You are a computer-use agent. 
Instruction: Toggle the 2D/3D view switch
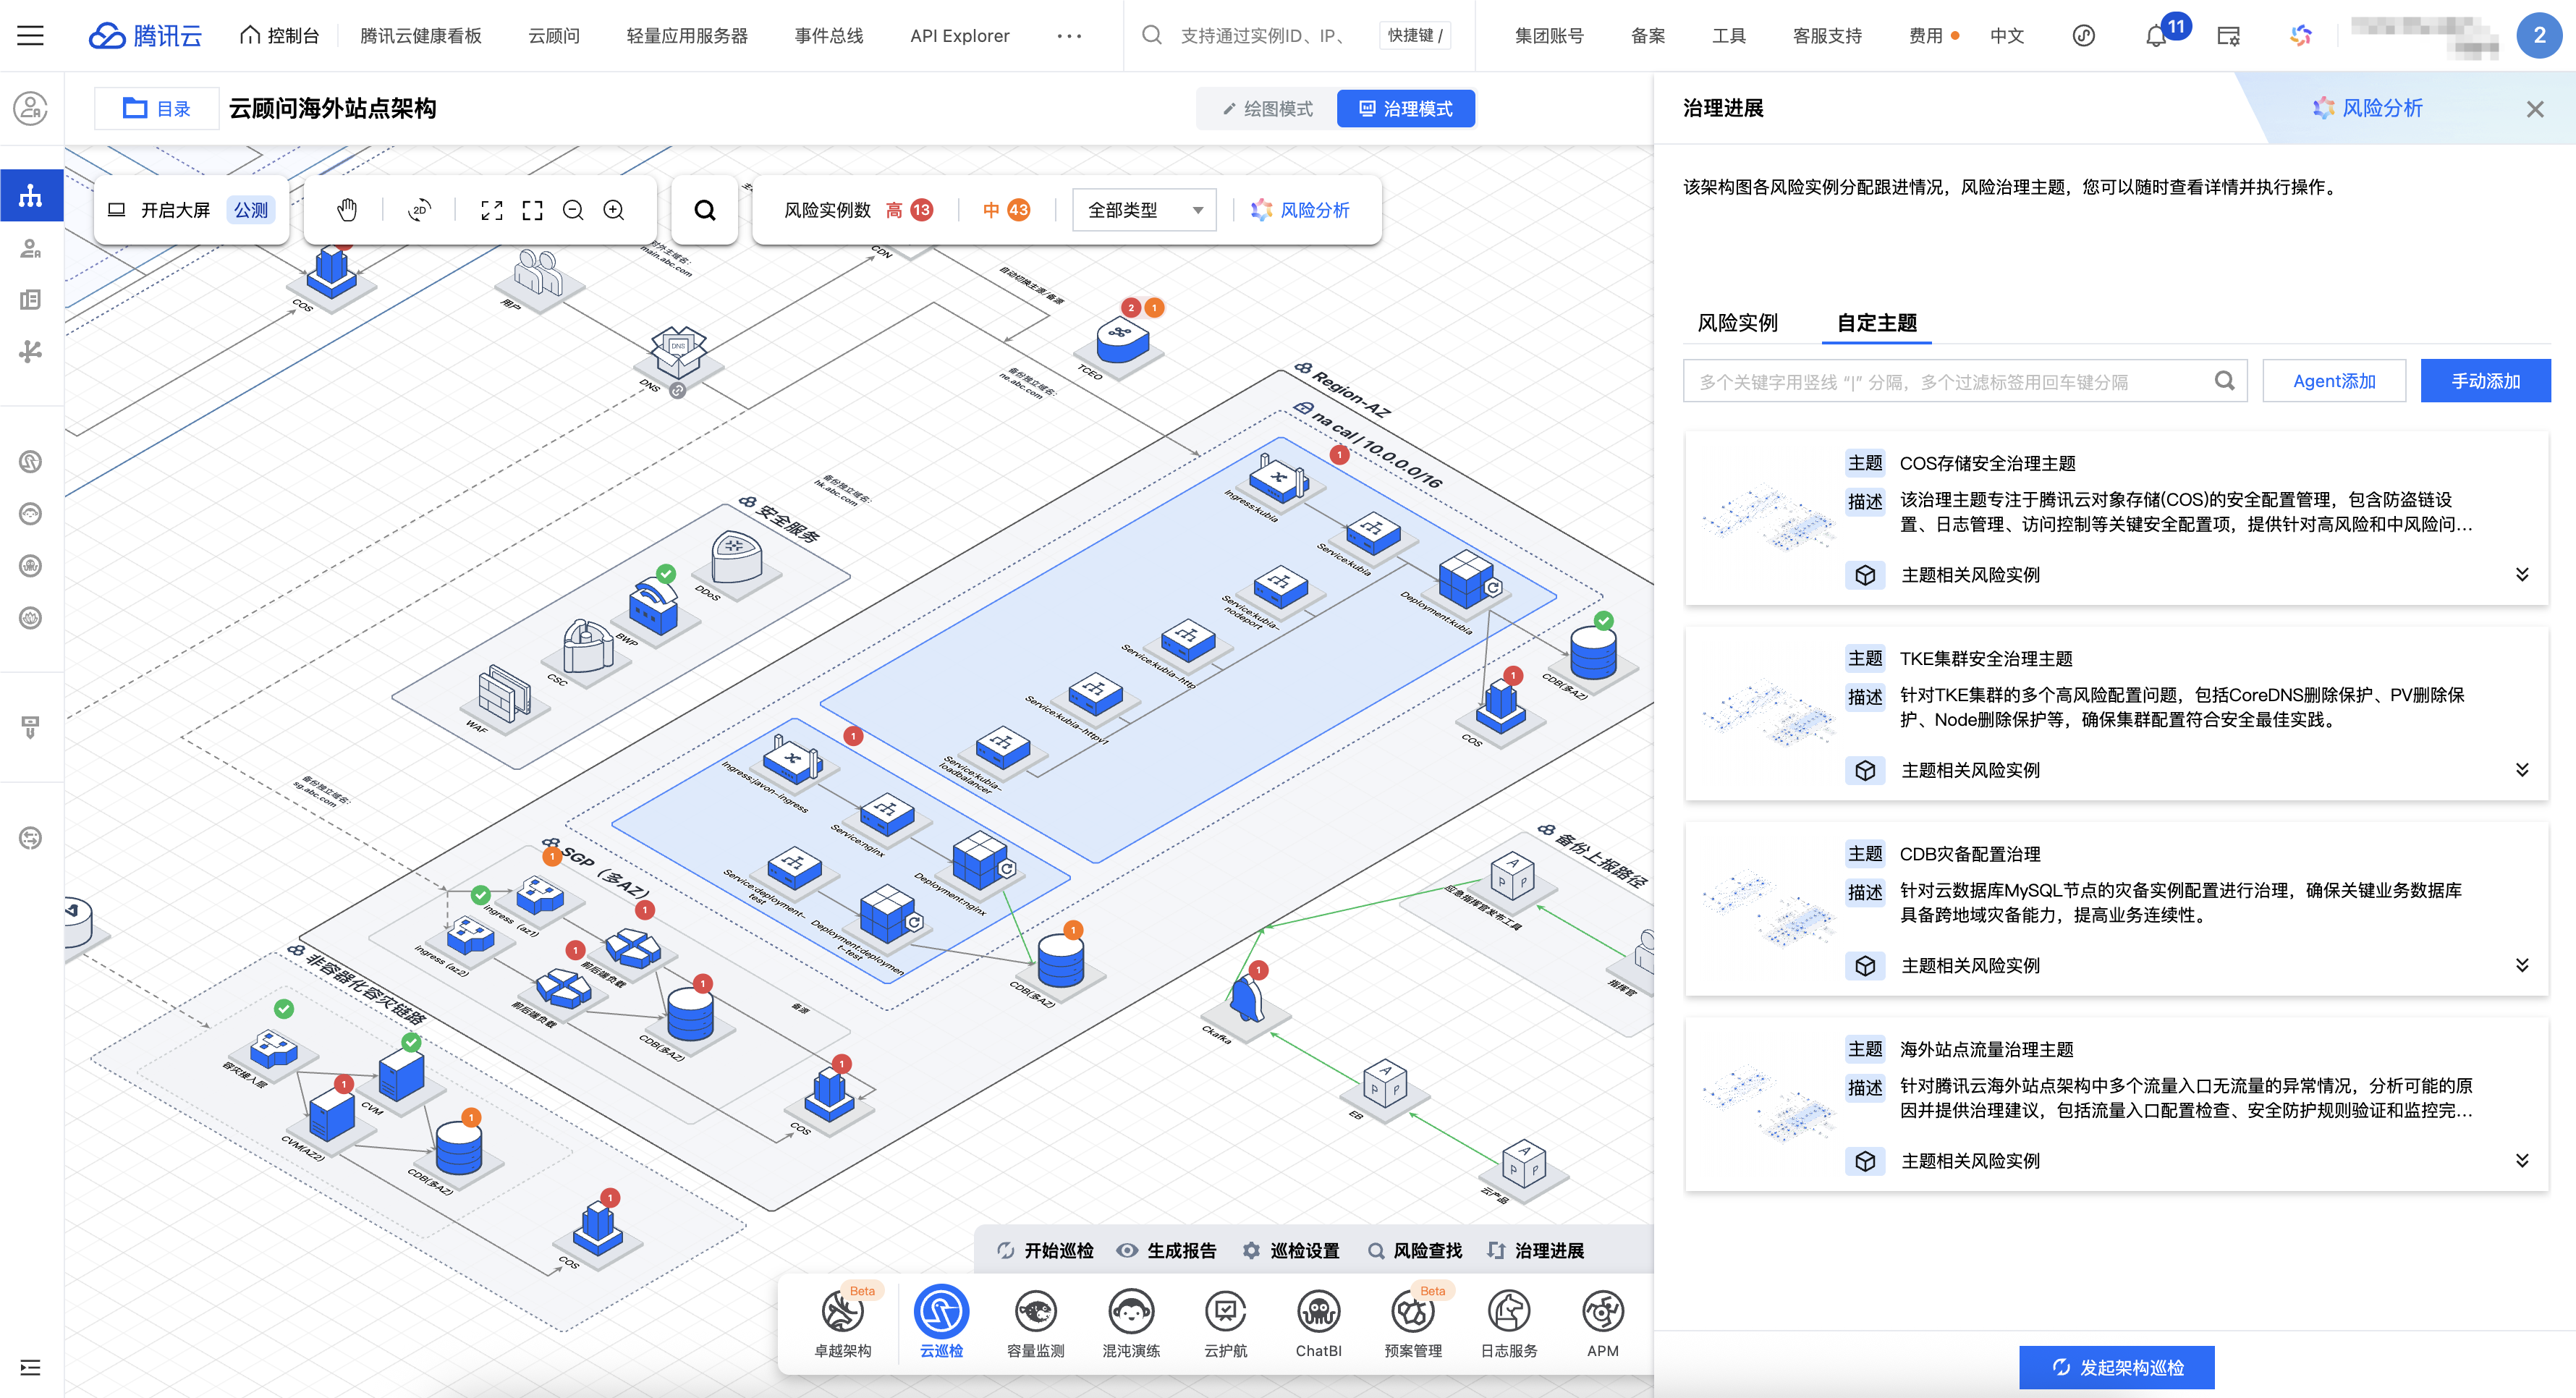point(419,210)
